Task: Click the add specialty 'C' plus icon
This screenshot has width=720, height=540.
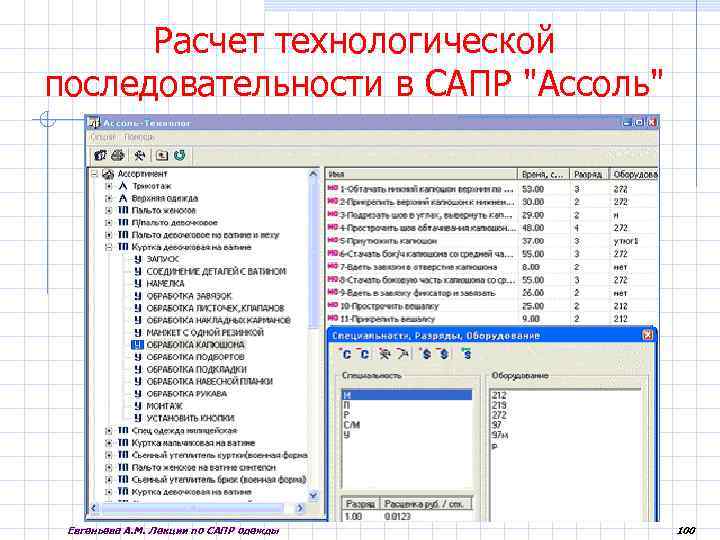Action: point(346,354)
